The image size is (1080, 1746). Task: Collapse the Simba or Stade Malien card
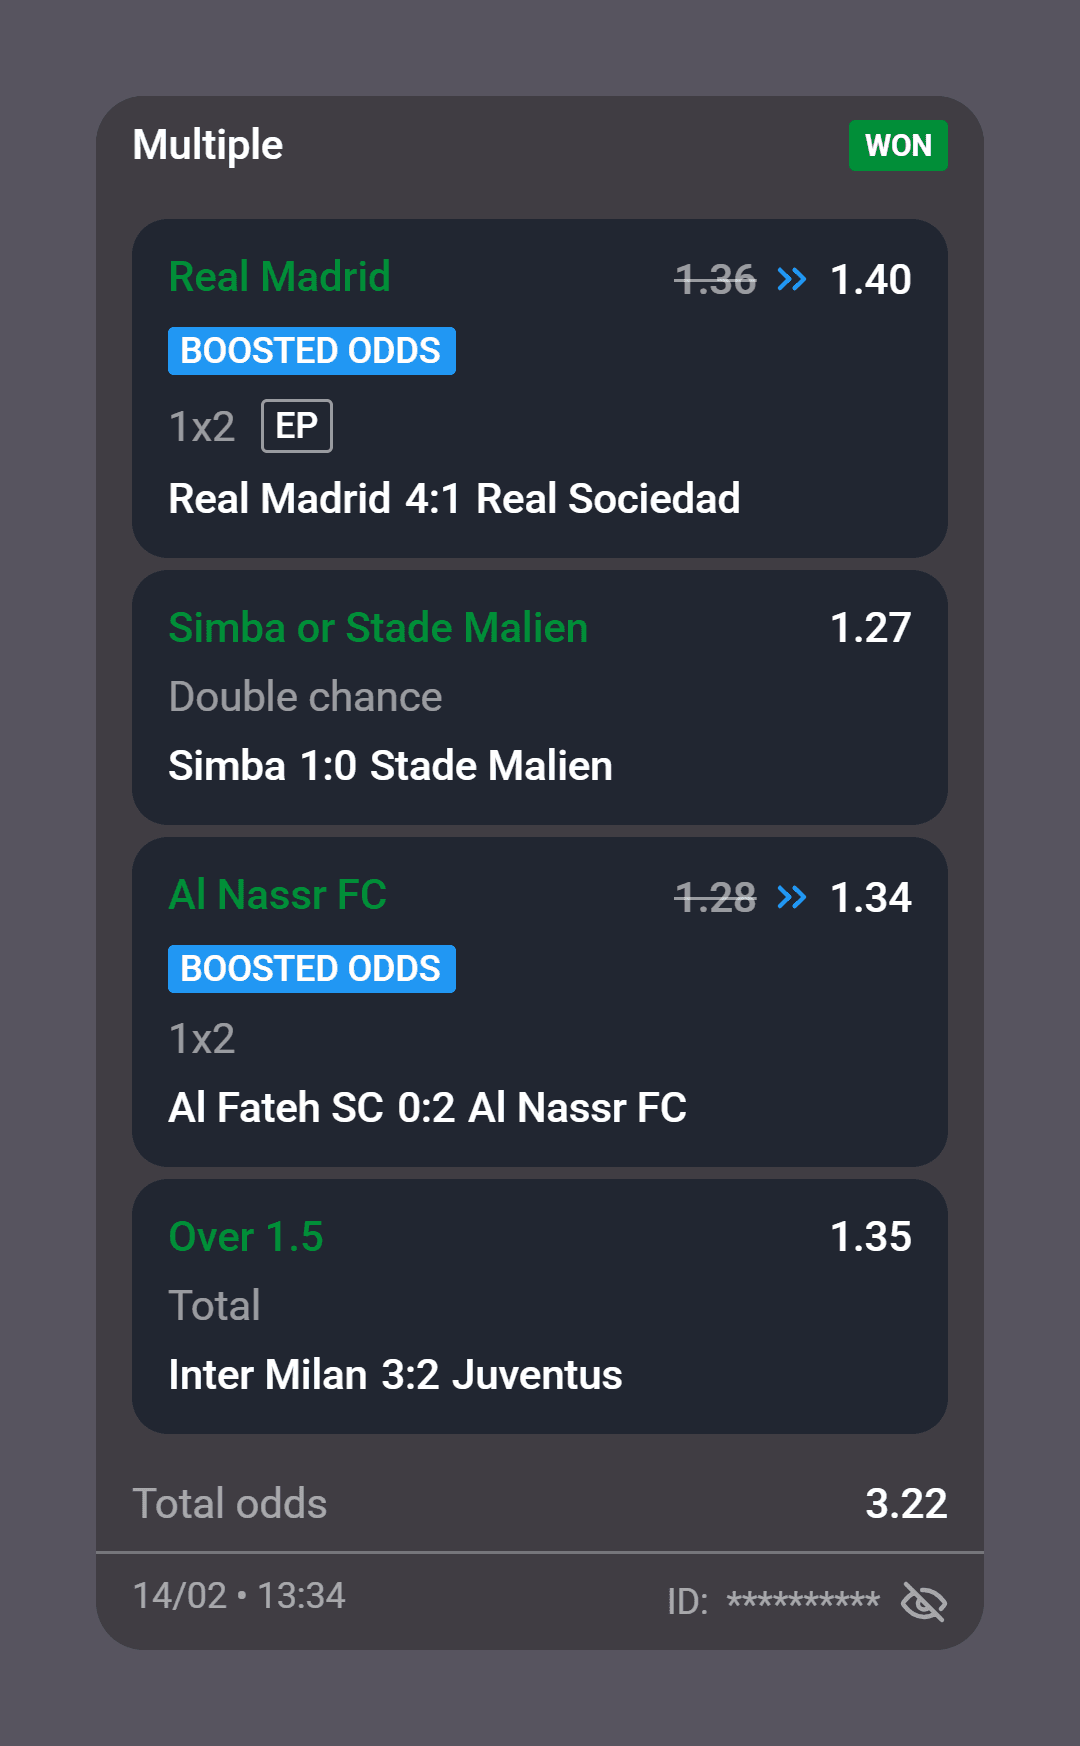[540, 697]
